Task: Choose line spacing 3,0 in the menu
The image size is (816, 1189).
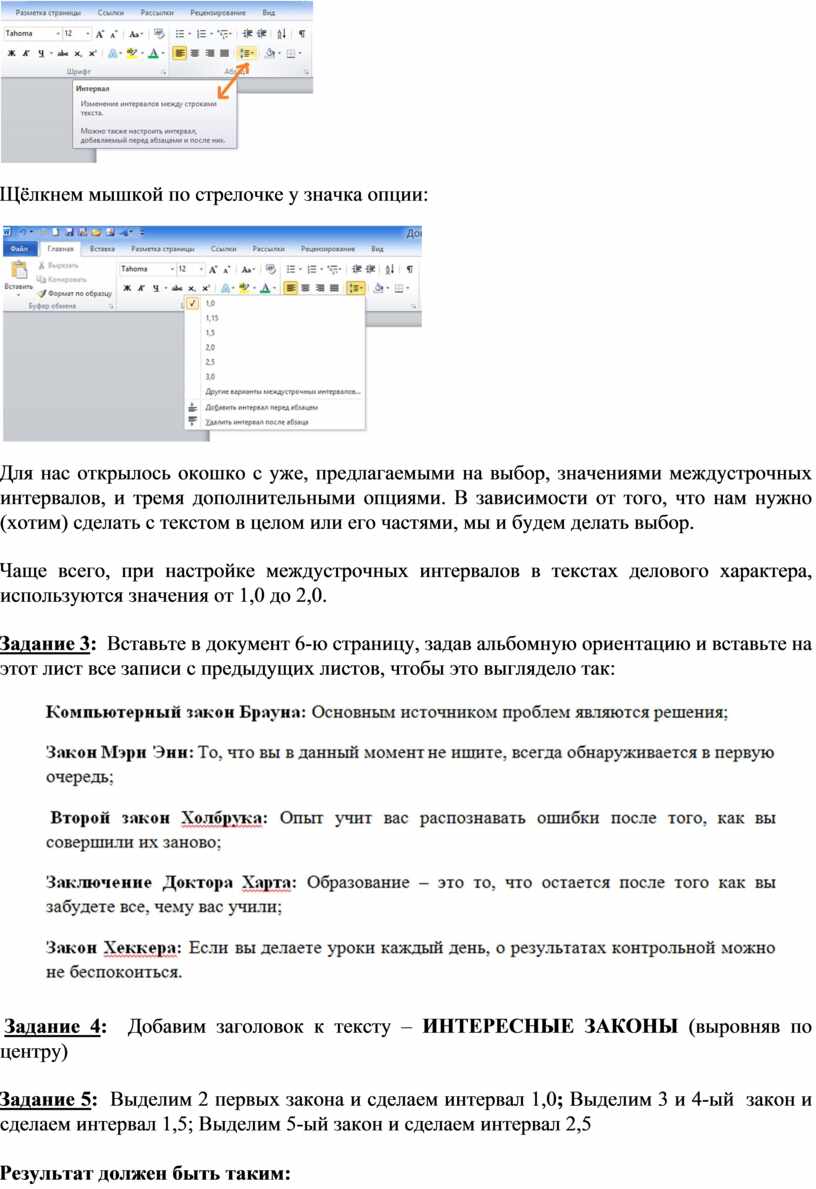Action: pos(210,376)
